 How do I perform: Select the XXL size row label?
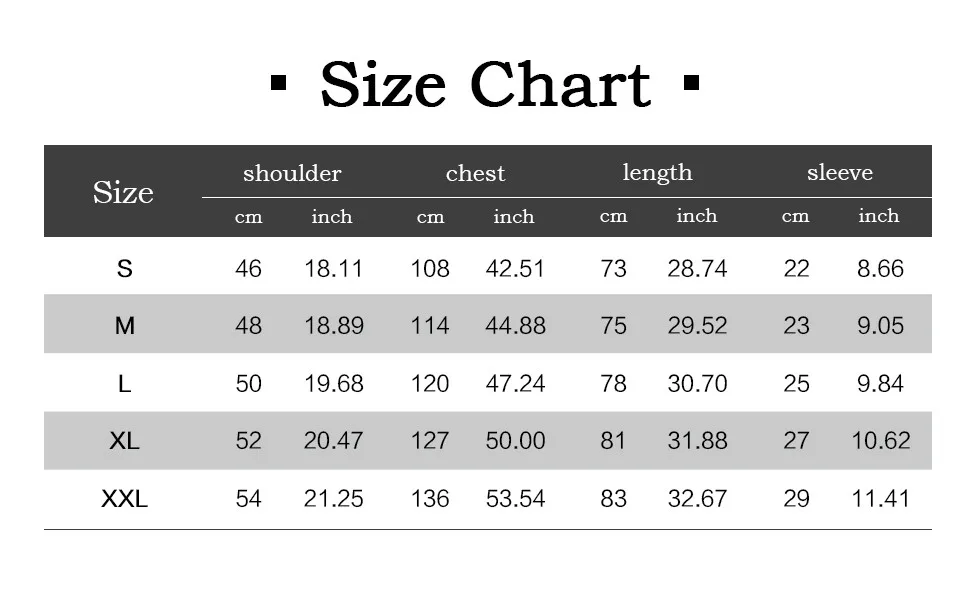tap(124, 499)
